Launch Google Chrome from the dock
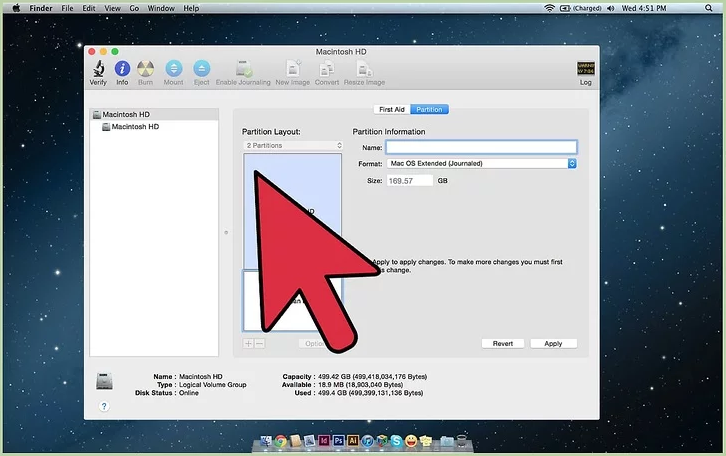The height and width of the screenshot is (456, 726). [x=281, y=441]
